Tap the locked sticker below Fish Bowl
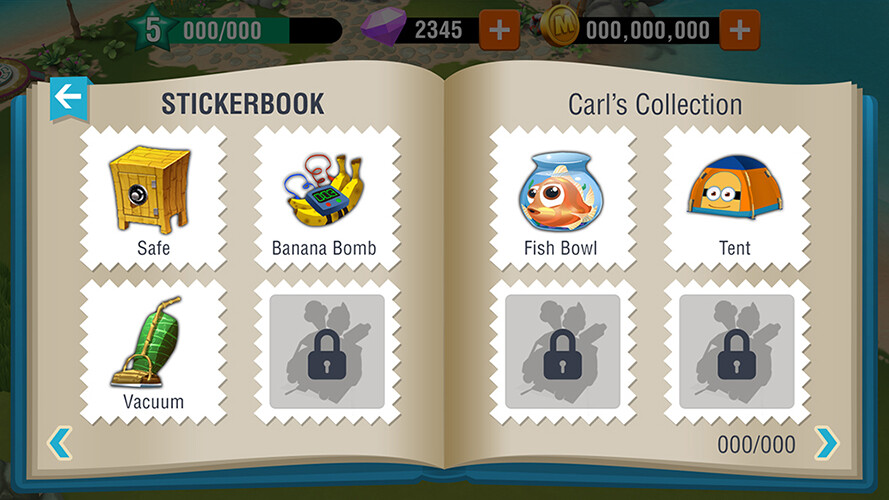The height and width of the screenshot is (500, 889). [x=562, y=352]
